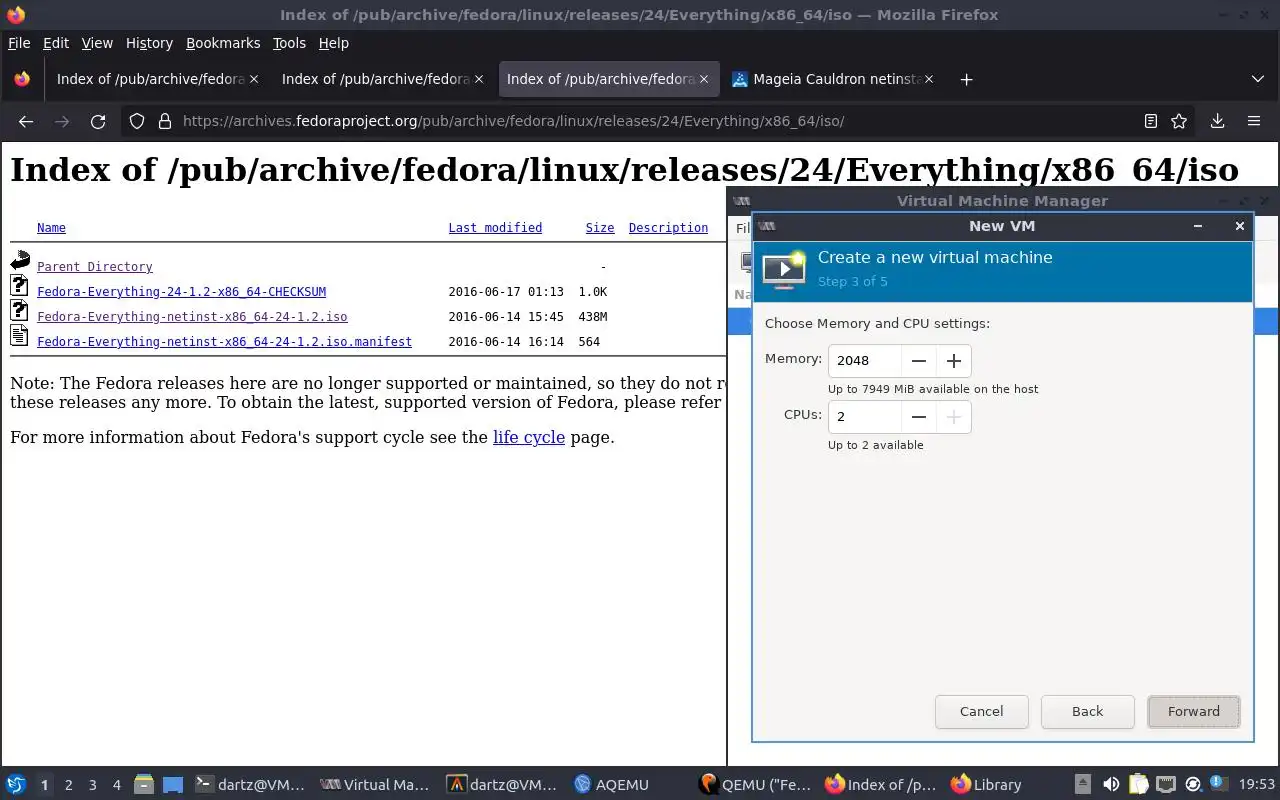
Task: Decrease Memory with minus button
Action: click(x=919, y=361)
